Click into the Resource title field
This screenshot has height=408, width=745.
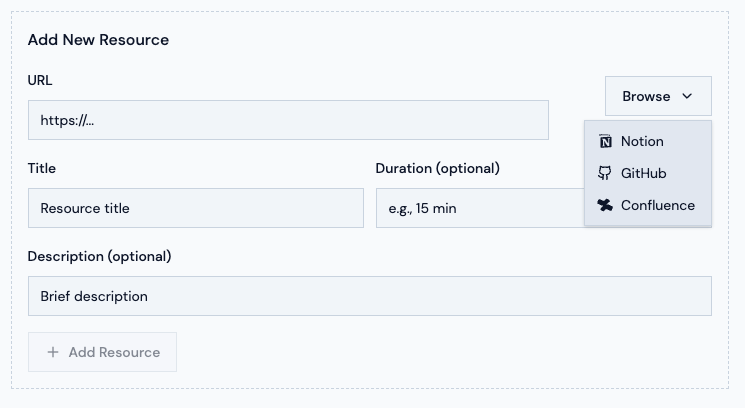(195, 208)
